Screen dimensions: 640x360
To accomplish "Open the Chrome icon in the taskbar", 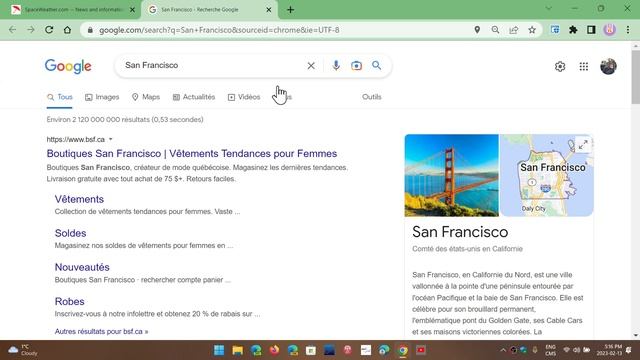I will (403, 350).
